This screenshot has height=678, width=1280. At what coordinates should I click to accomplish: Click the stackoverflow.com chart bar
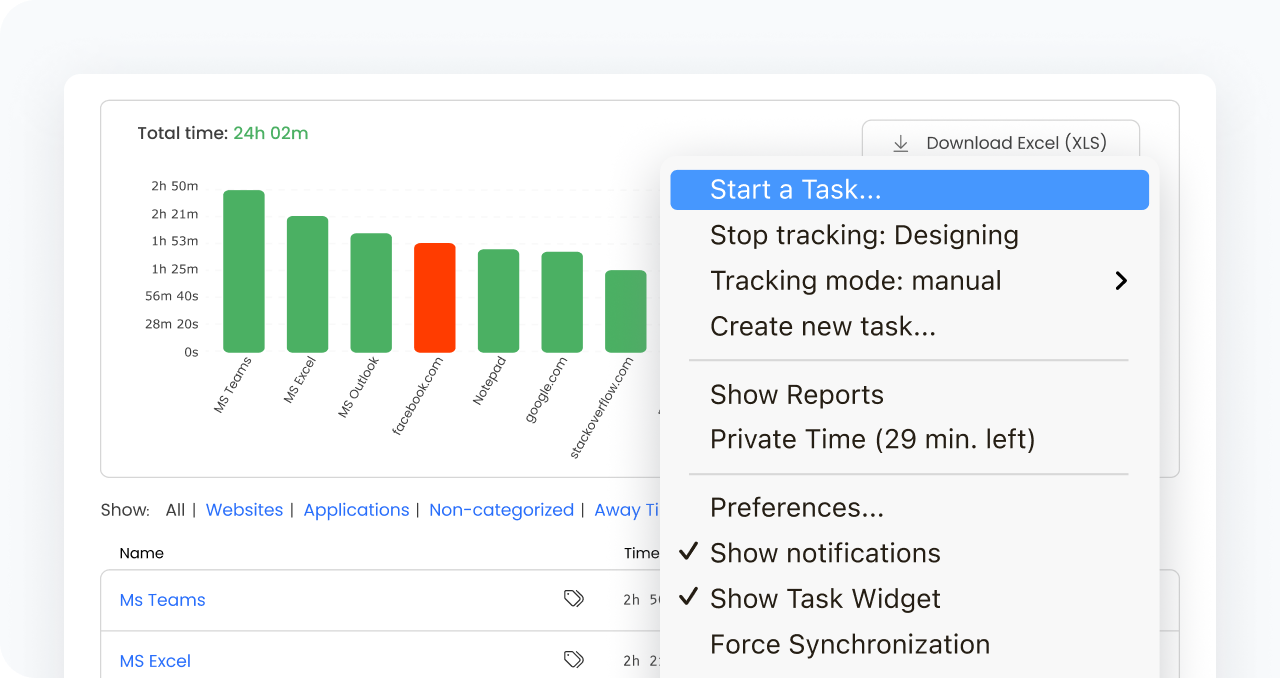[x=626, y=311]
